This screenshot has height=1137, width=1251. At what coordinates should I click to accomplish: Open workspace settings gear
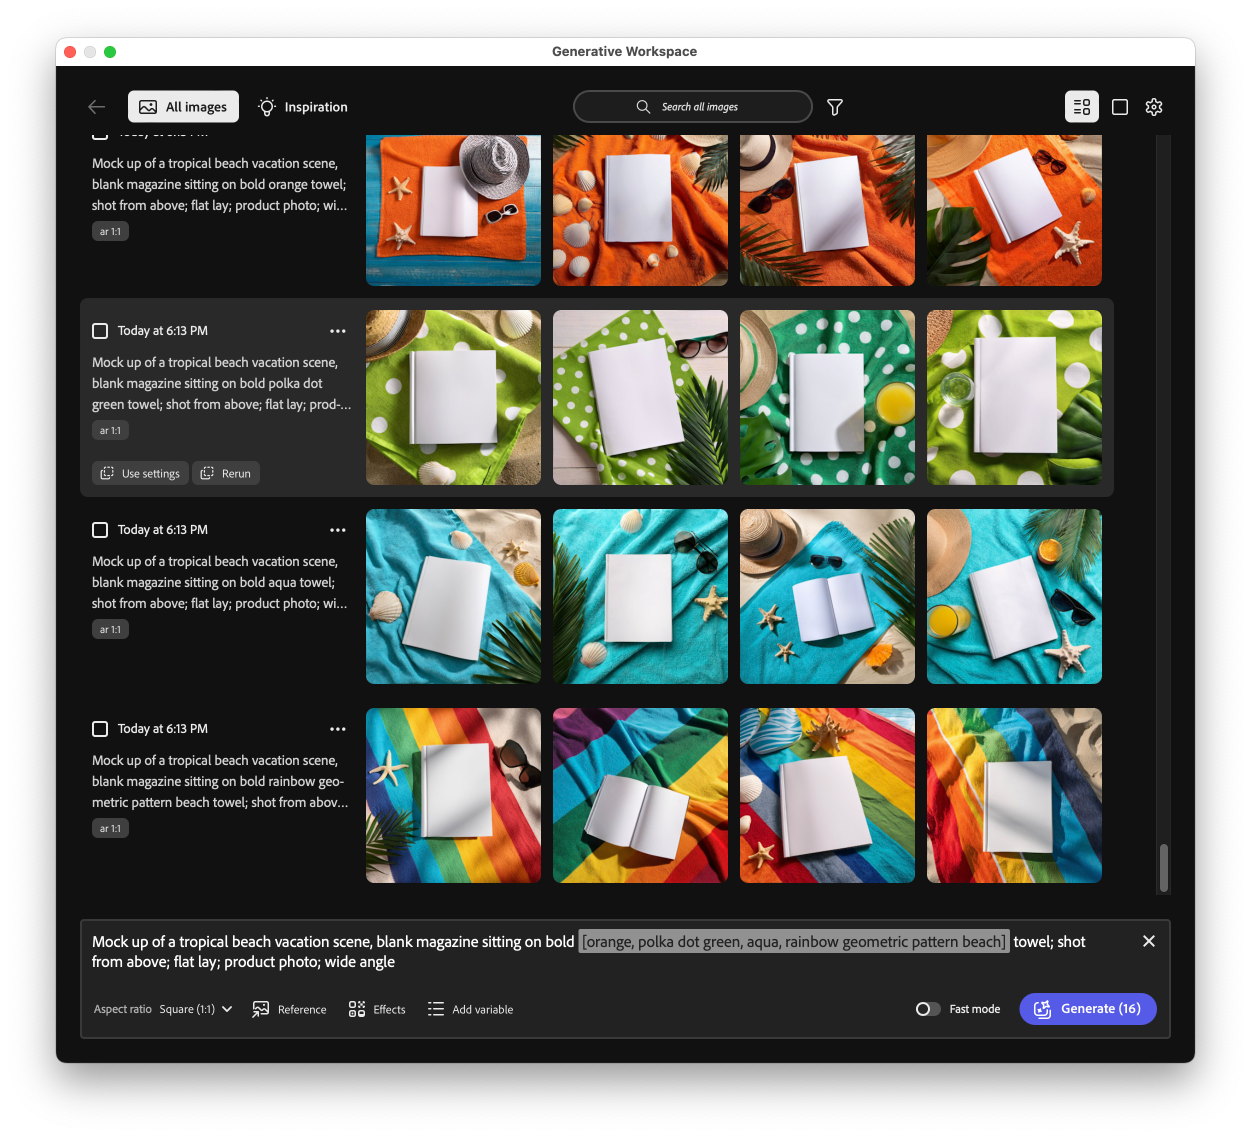pos(1154,106)
